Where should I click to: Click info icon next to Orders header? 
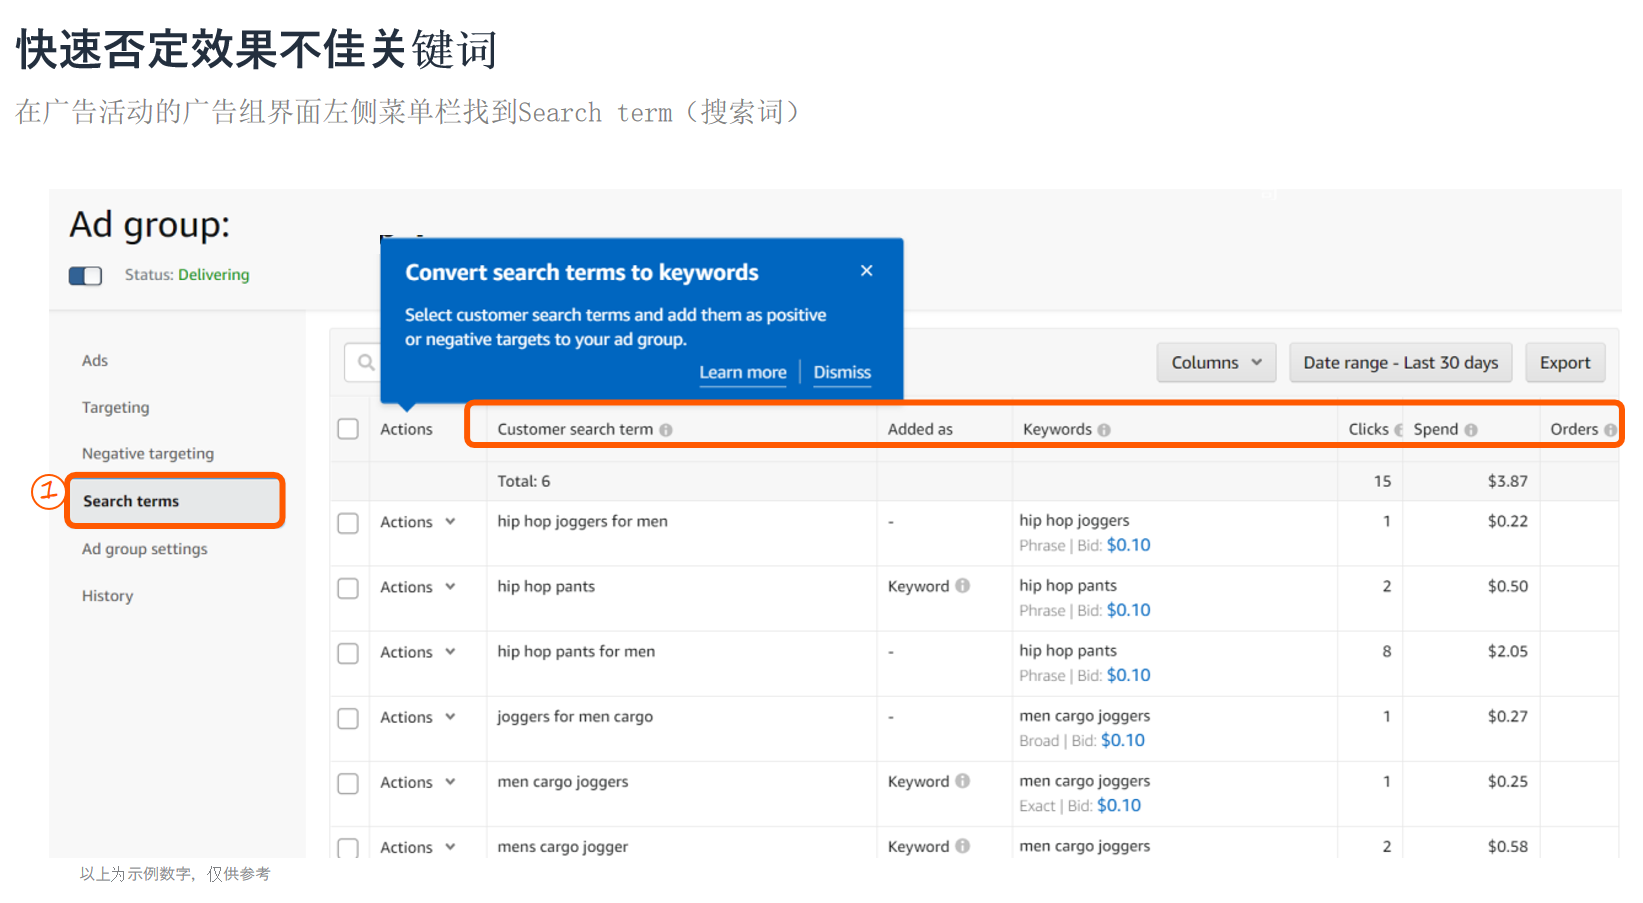pyautogui.click(x=1609, y=430)
